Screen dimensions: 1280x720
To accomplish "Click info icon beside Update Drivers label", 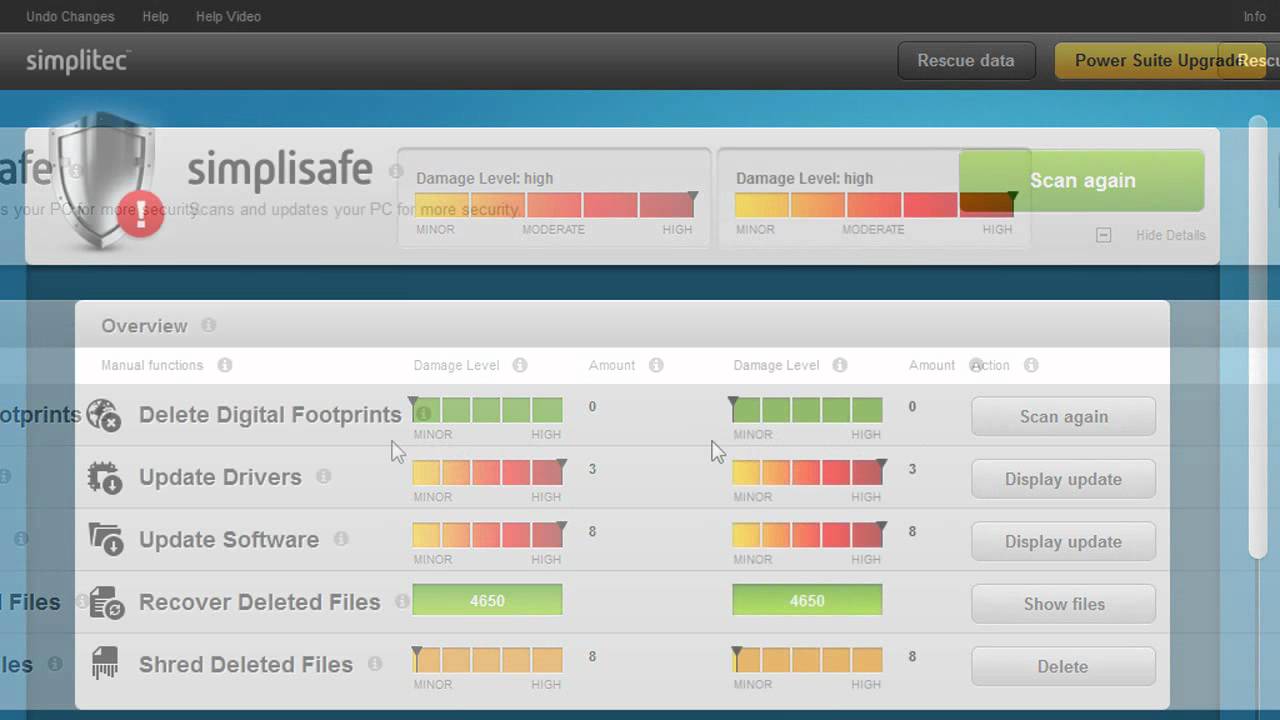I will [x=323, y=476].
